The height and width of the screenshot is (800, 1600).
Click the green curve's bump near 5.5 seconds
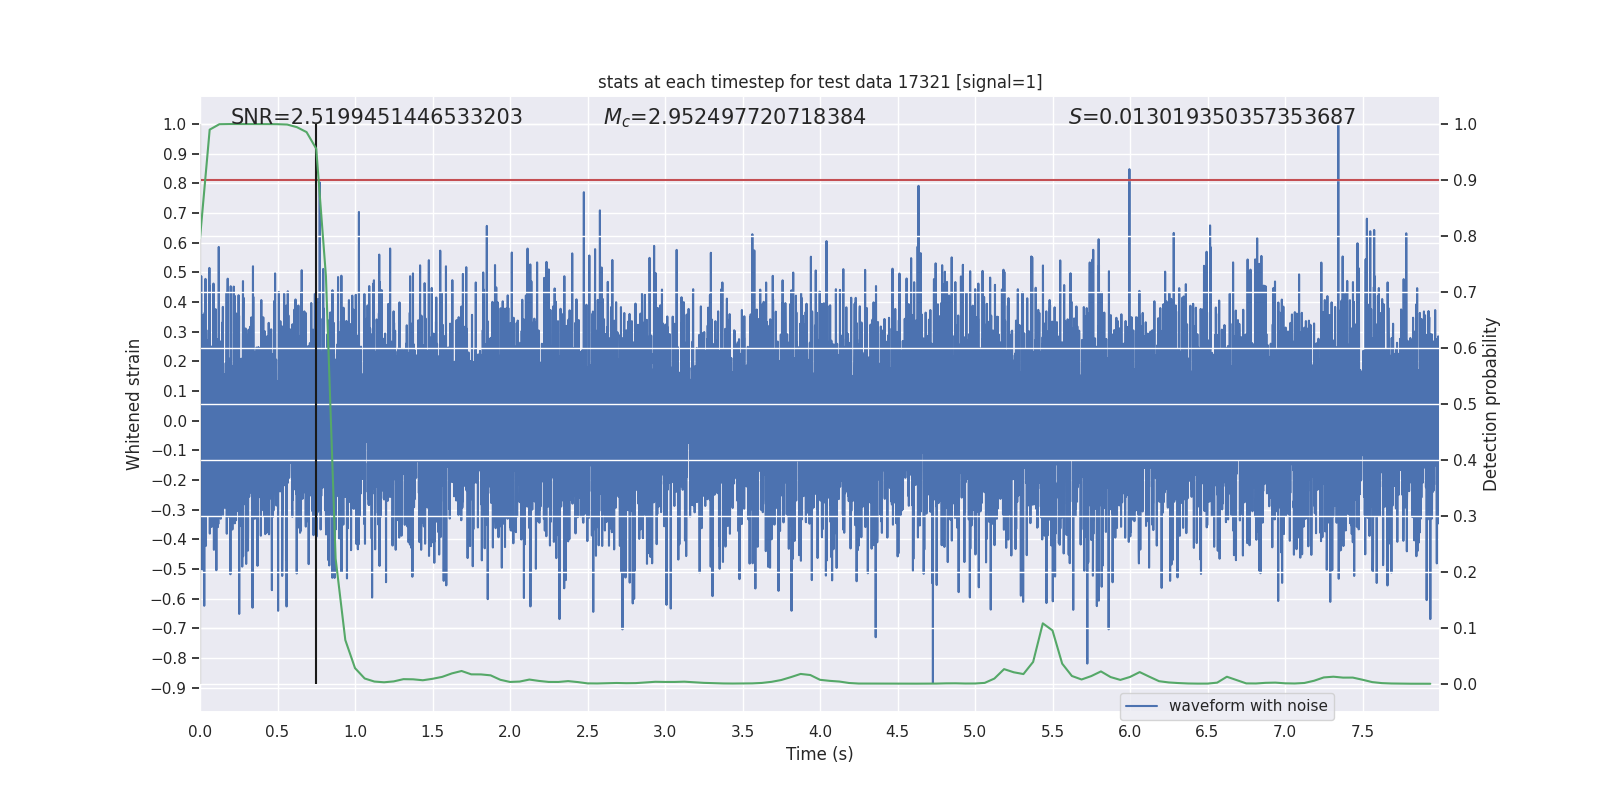coord(1043,624)
